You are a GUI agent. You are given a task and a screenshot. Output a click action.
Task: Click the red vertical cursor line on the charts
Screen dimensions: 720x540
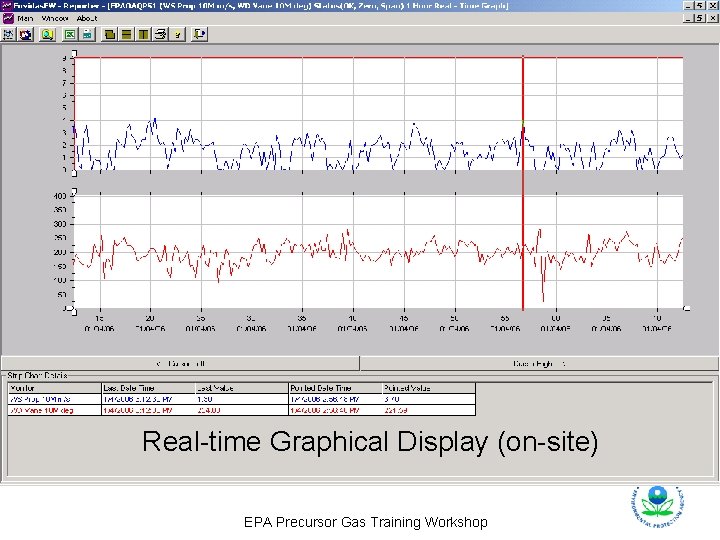(x=523, y=184)
